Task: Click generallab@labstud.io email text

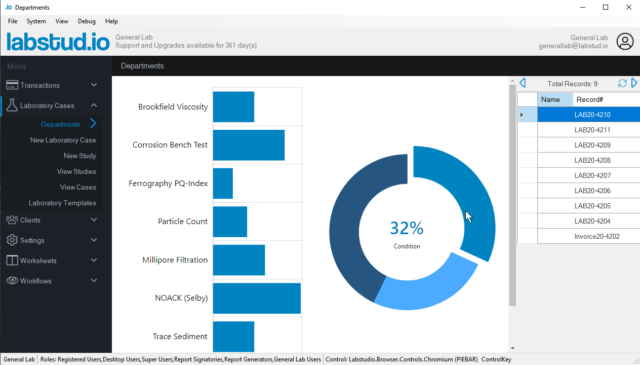Action: click(573, 46)
